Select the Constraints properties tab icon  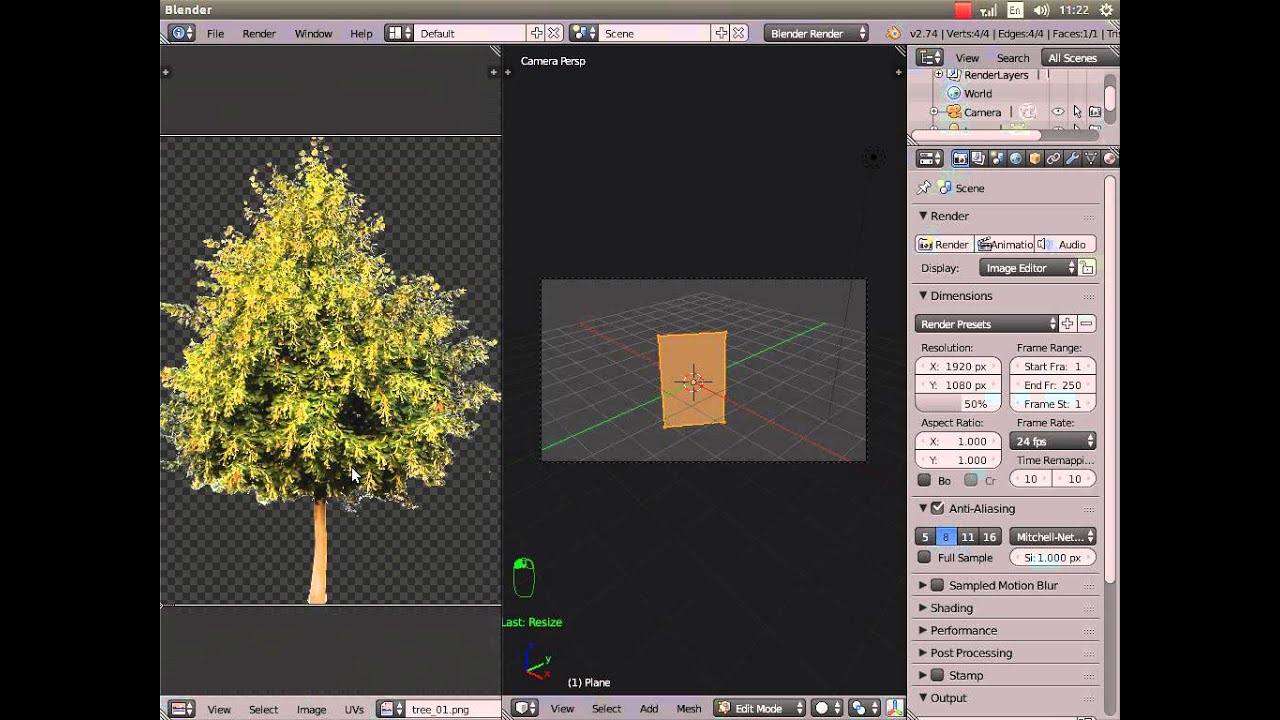tap(1053, 158)
